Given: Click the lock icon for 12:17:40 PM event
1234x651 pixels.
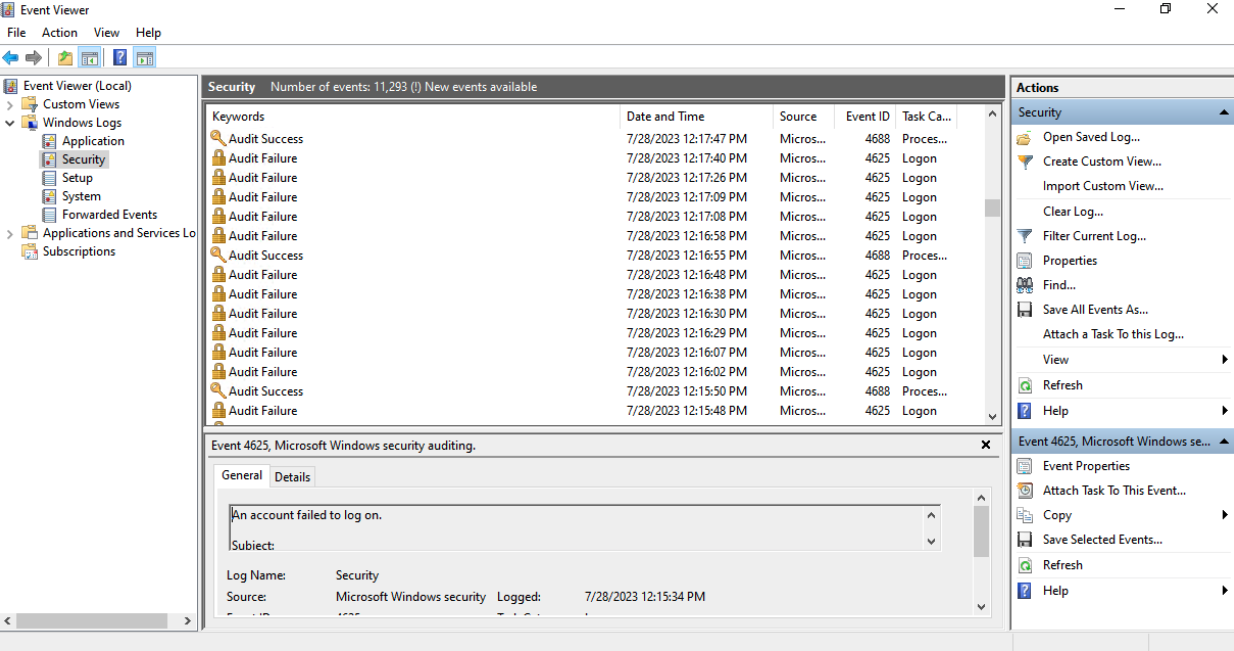Looking at the screenshot, I should (x=218, y=158).
